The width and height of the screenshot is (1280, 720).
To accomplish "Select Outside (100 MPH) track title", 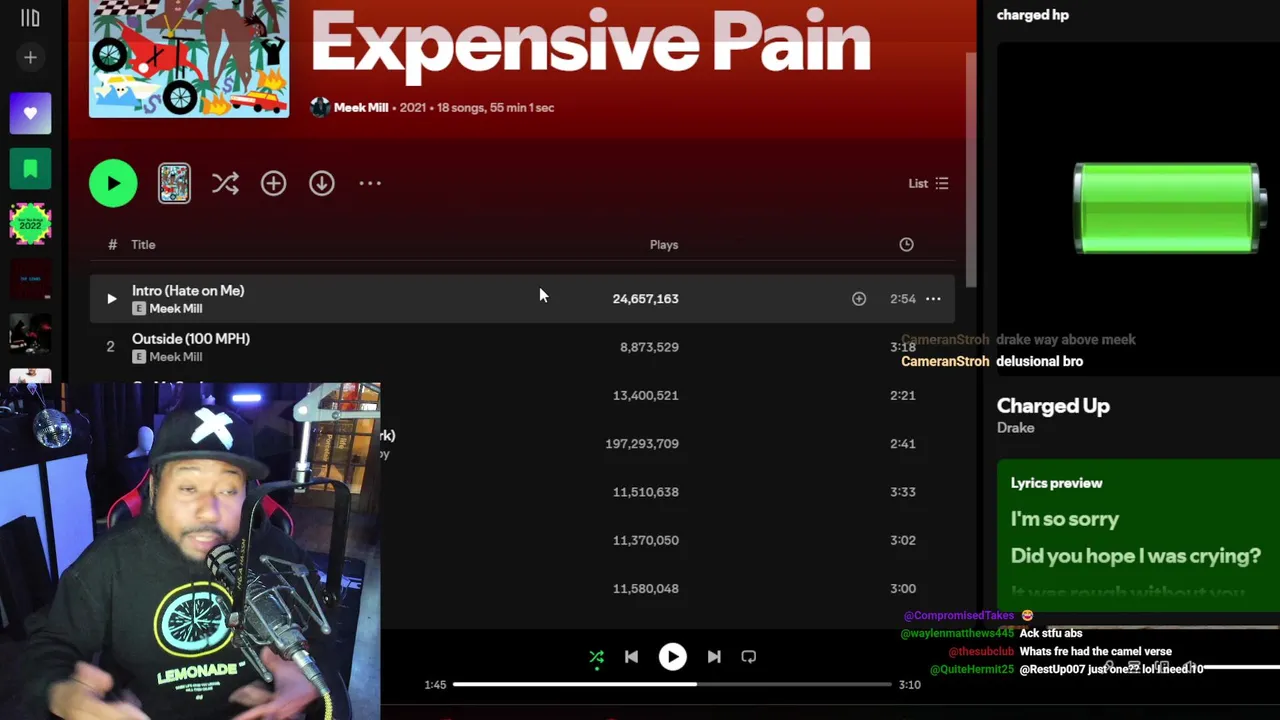I will pyautogui.click(x=191, y=338).
